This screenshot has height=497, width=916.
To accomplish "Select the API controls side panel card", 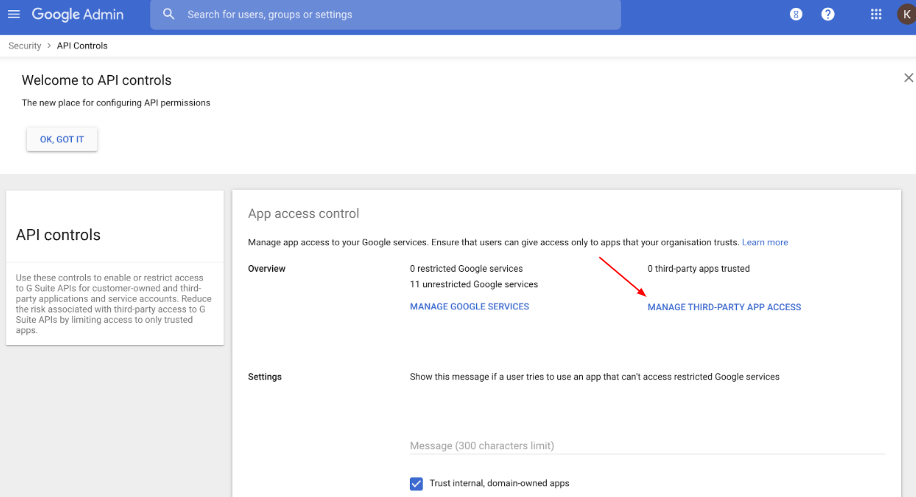I will pyautogui.click(x=115, y=267).
